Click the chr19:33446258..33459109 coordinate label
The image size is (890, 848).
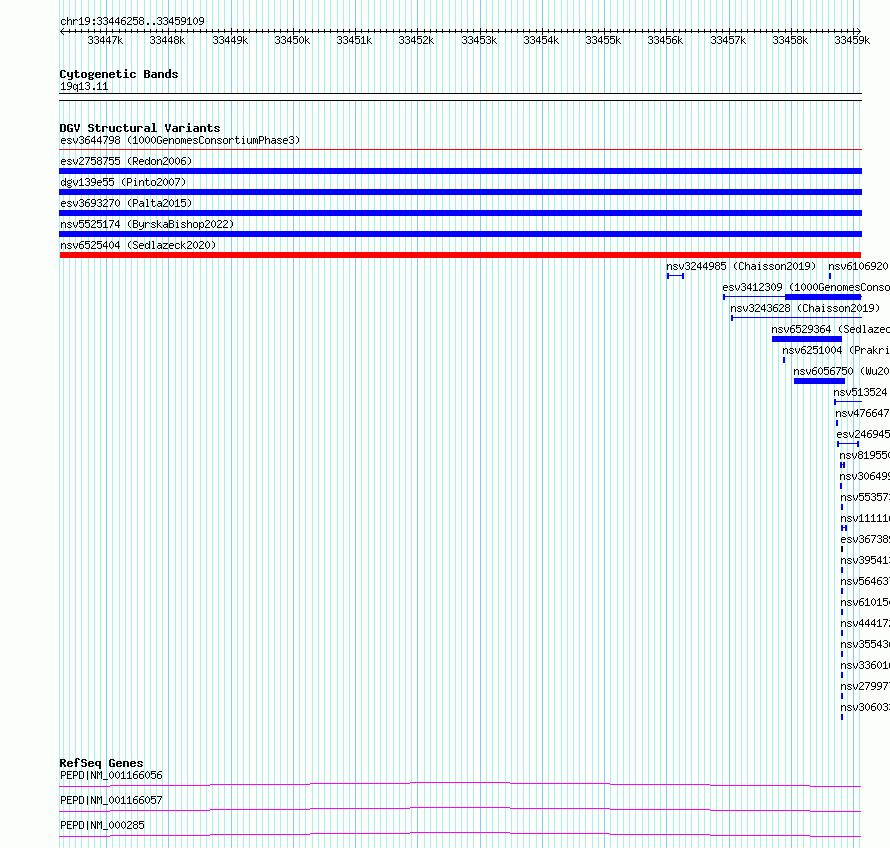(132, 21)
